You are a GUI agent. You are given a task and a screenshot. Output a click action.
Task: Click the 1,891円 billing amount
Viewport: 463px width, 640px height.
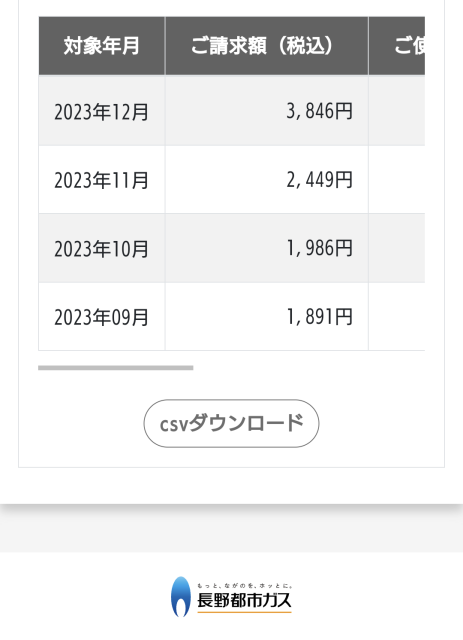point(319,317)
